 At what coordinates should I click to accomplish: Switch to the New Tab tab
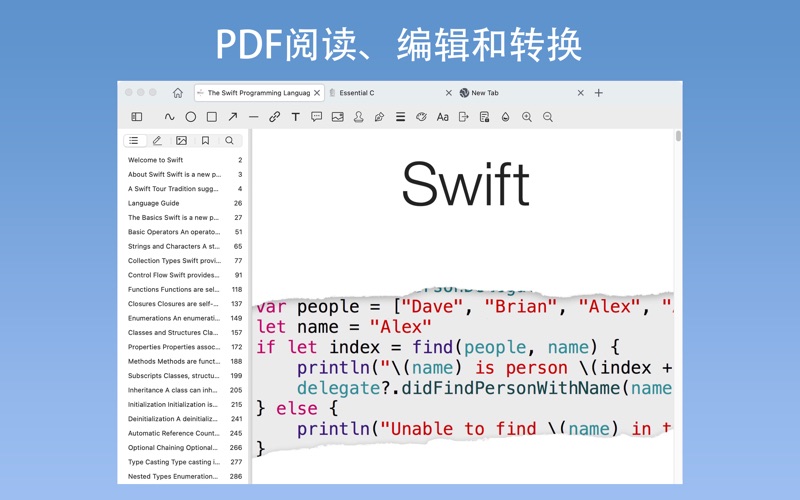point(515,93)
